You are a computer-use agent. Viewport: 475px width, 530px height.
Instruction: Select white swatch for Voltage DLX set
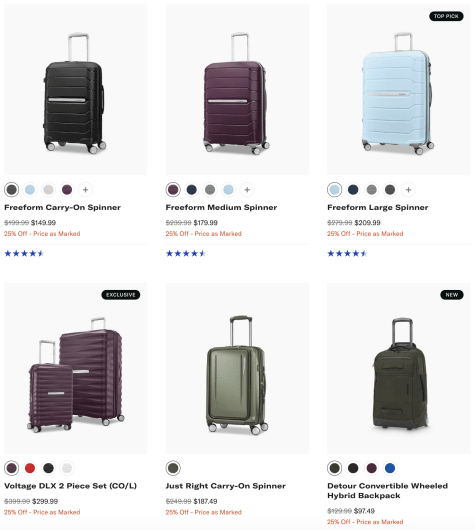click(67, 468)
